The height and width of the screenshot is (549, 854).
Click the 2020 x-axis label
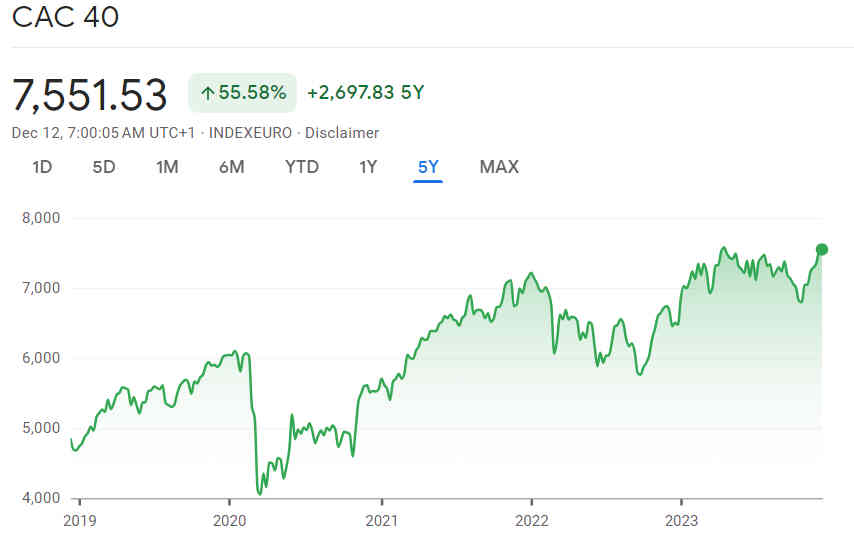pyautogui.click(x=230, y=520)
